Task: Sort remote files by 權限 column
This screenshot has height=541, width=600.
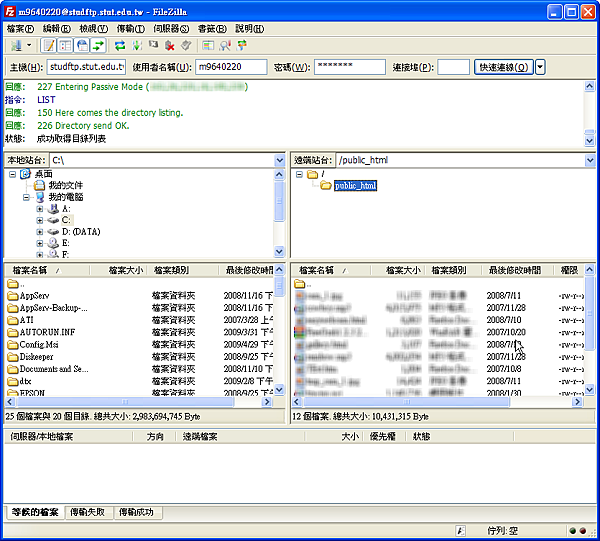Action: click(x=569, y=270)
